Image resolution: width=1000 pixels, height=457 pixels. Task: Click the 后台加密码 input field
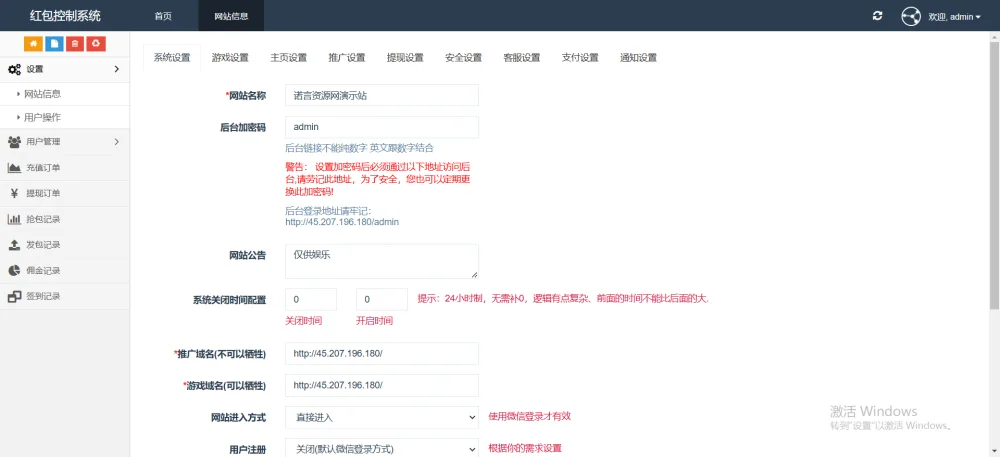[381, 127]
